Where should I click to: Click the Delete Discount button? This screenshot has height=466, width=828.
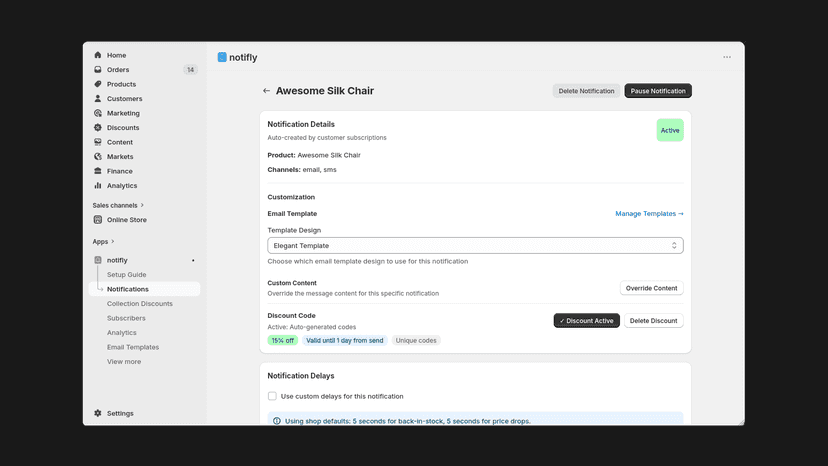(654, 321)
